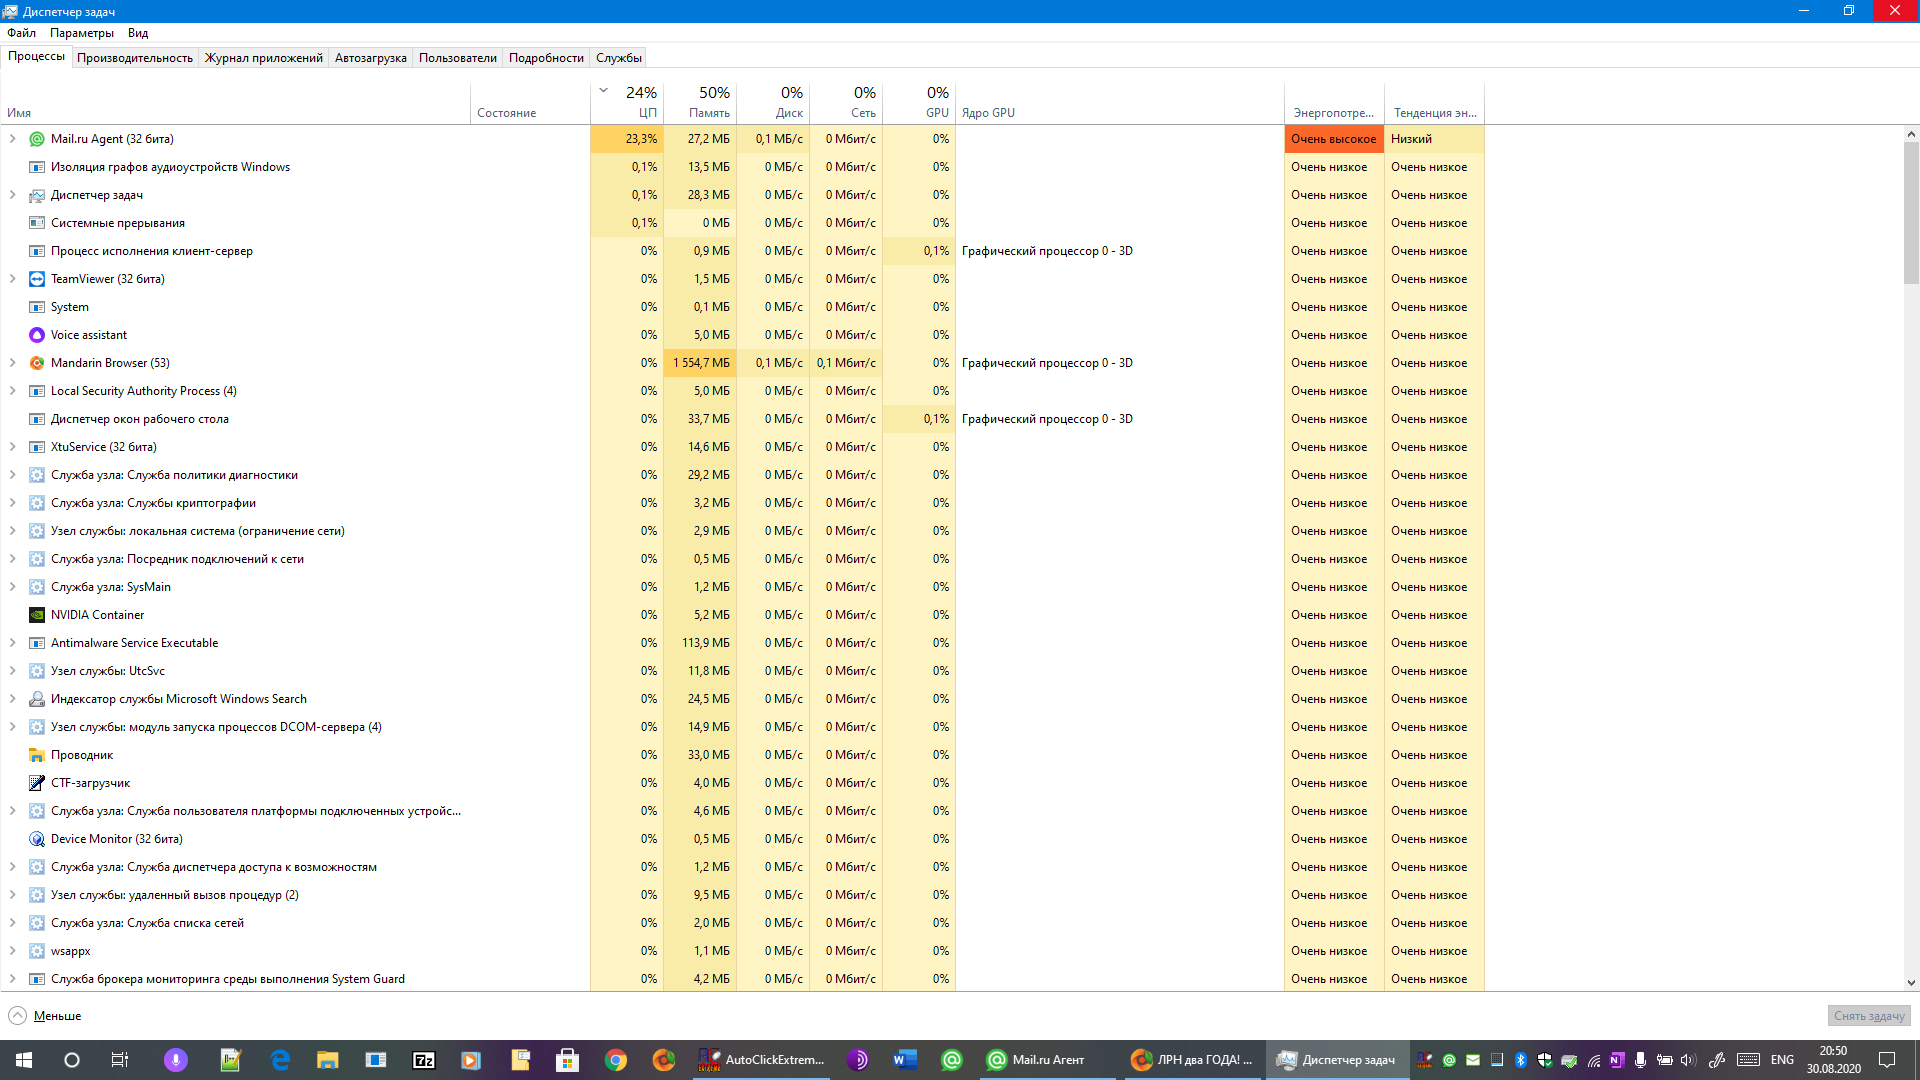Expand the Local Security Authority Process group
1920x1080 pixels.
tap(13, 390)
